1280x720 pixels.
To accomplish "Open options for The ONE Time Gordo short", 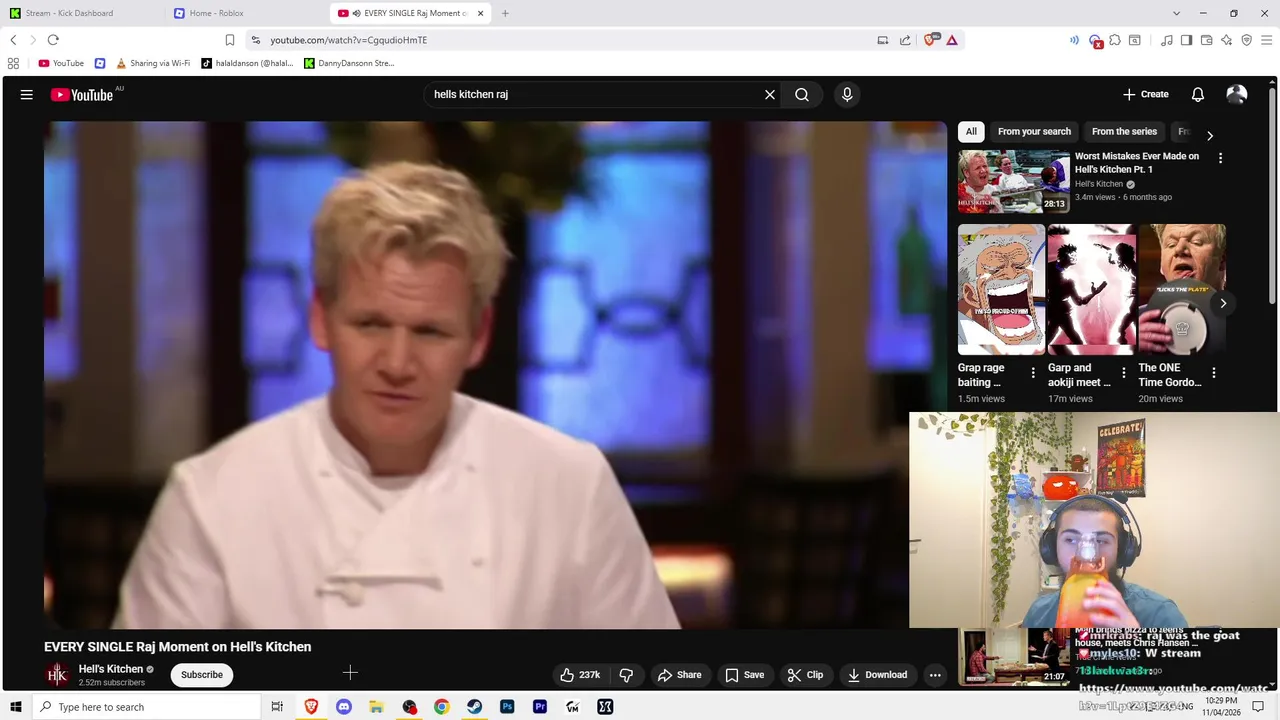I will tap(1214, 373).
